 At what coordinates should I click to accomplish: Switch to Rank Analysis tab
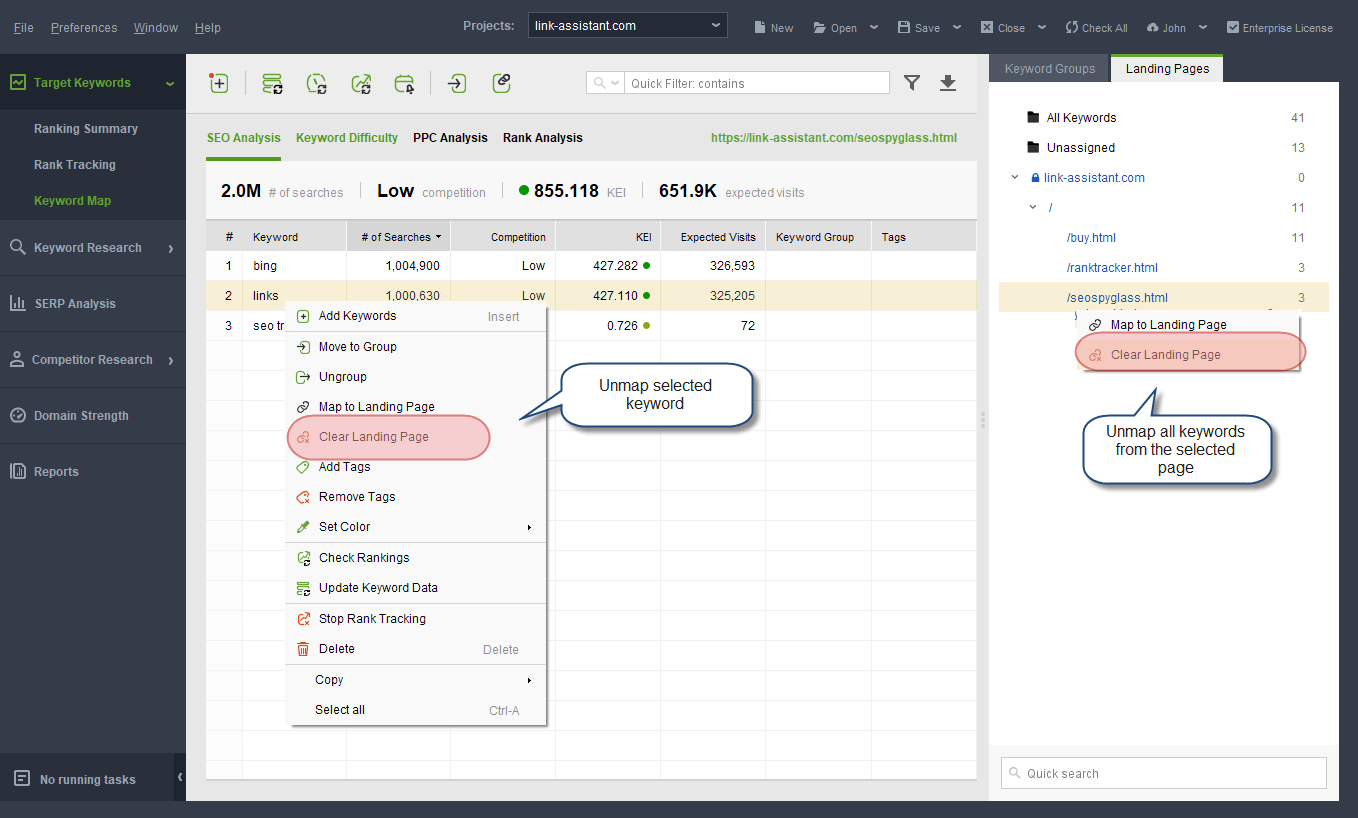point(543,138)
